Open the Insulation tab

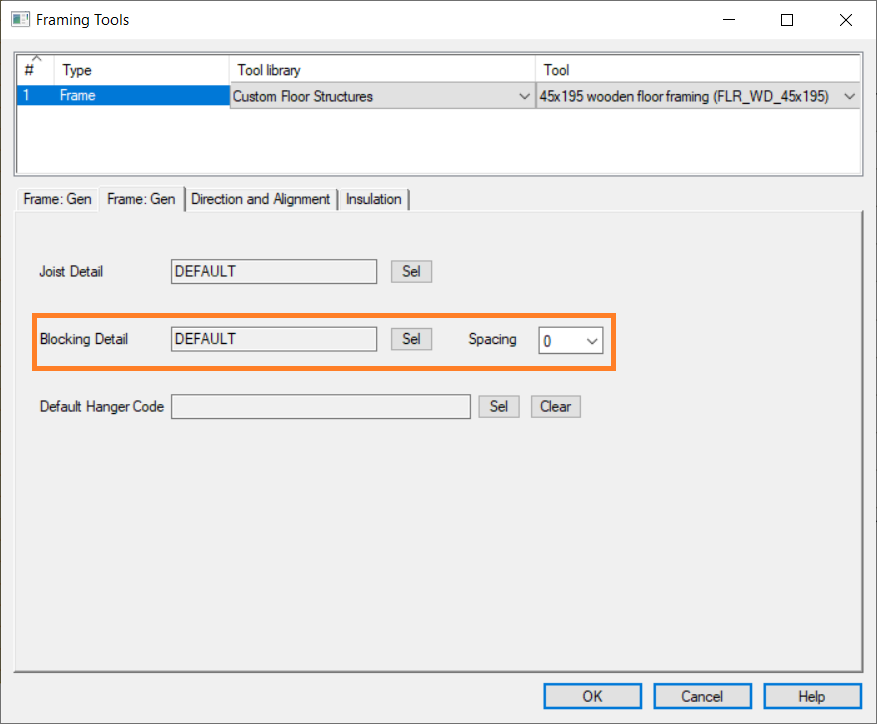(373, 199)
